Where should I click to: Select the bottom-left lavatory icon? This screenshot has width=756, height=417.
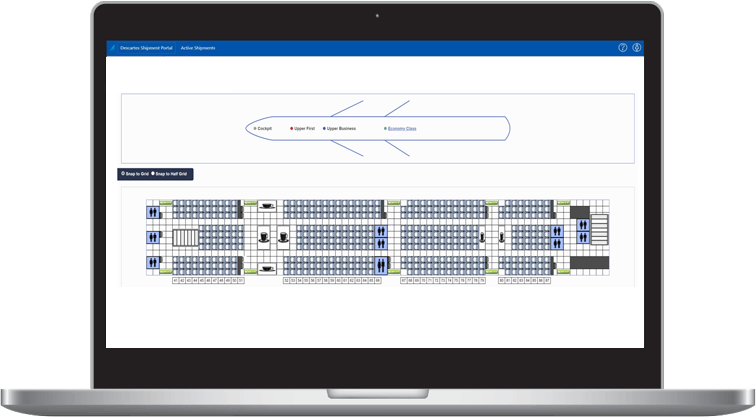coord(152,264)
